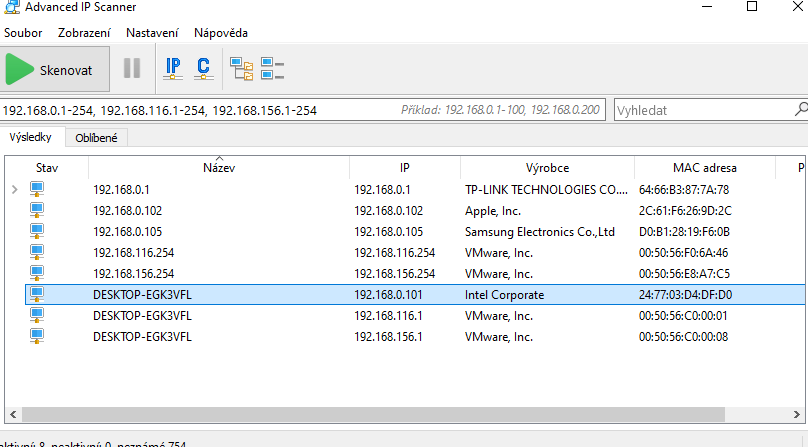Select DESKTOP-EGK3VFL with IP 192.168.0.101
Image resolution: width=808 pixels, height=447 pixels.
[142, 295]
